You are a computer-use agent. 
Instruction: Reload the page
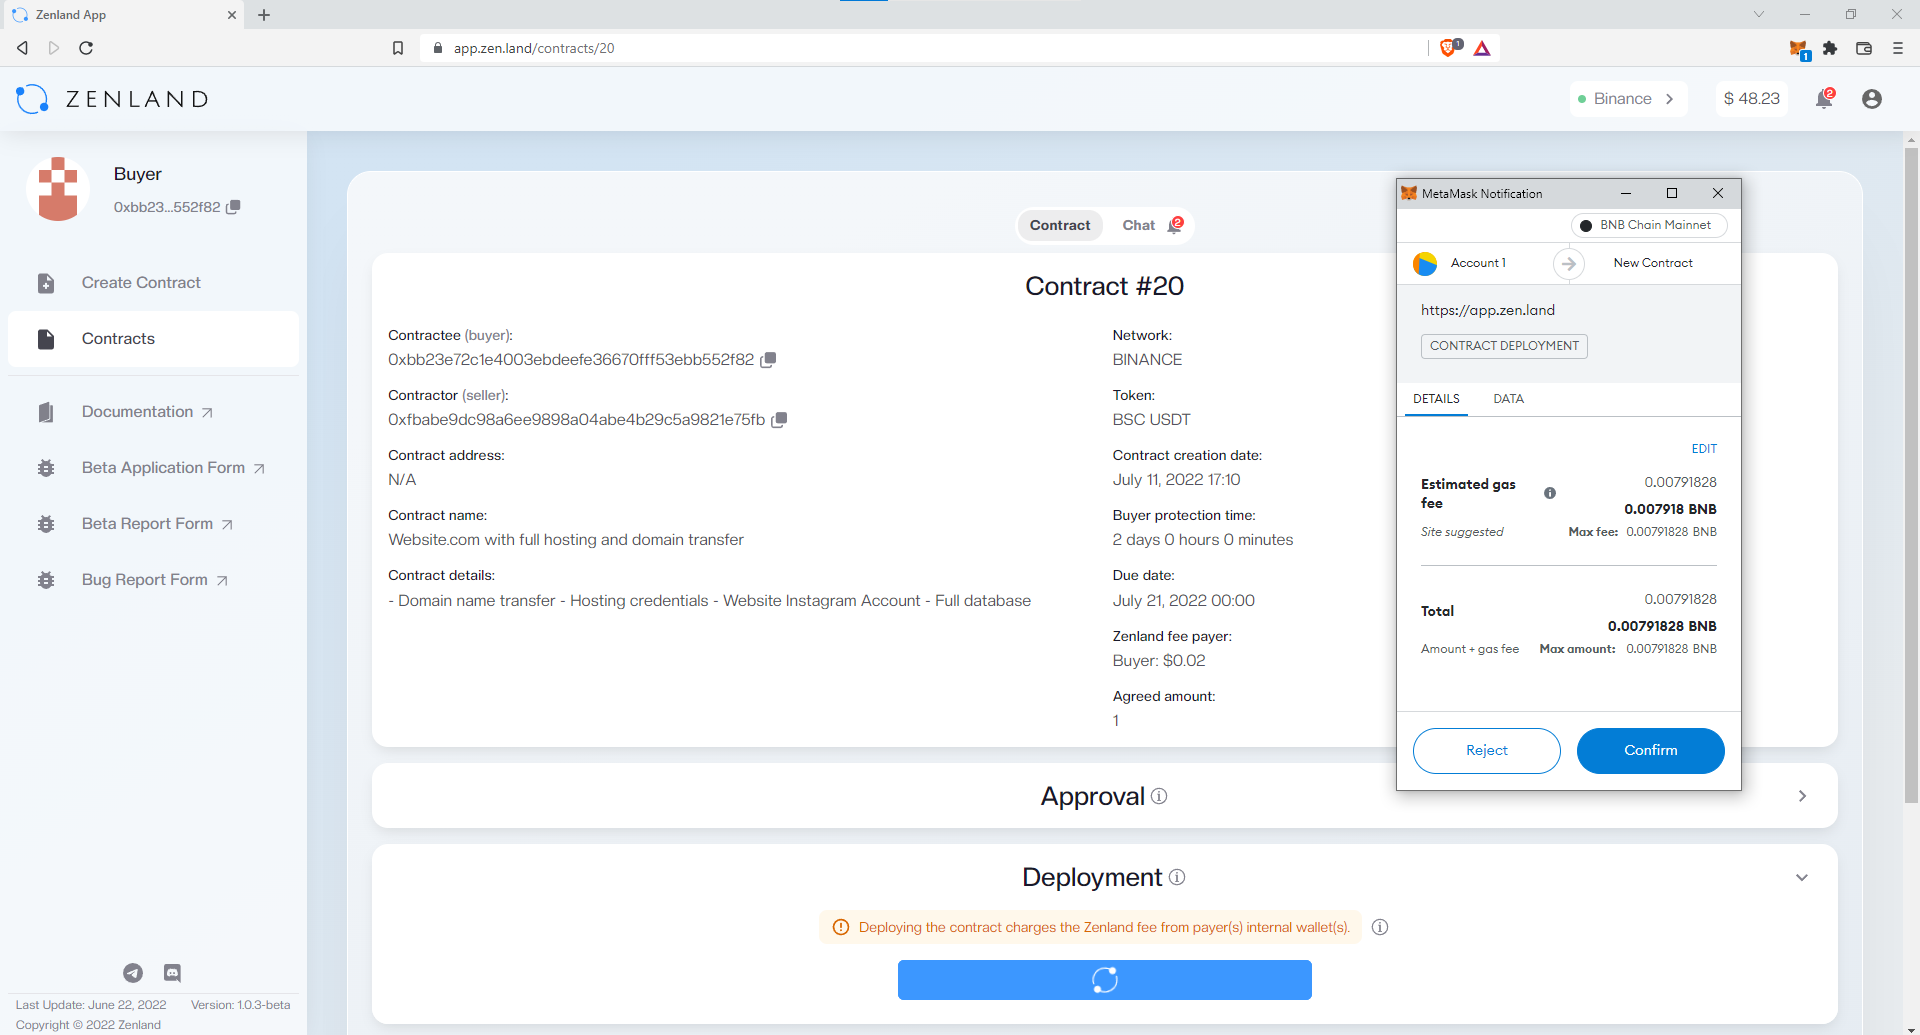86,48
